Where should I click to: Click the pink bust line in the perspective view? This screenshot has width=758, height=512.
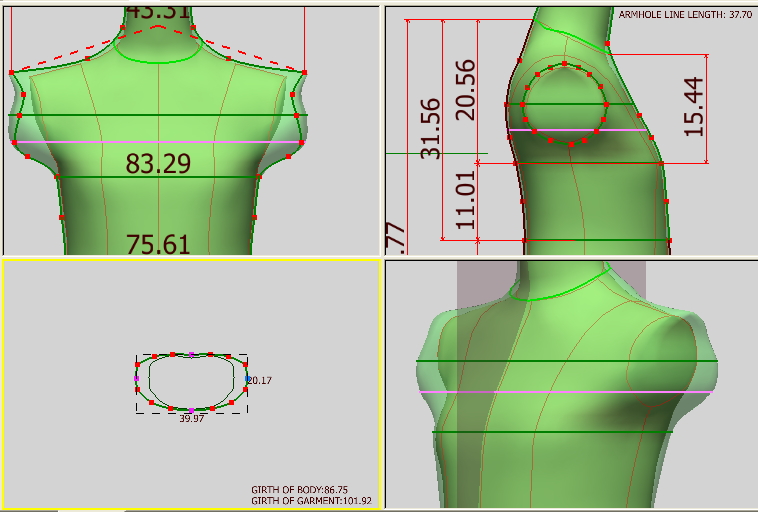[566, 392]
